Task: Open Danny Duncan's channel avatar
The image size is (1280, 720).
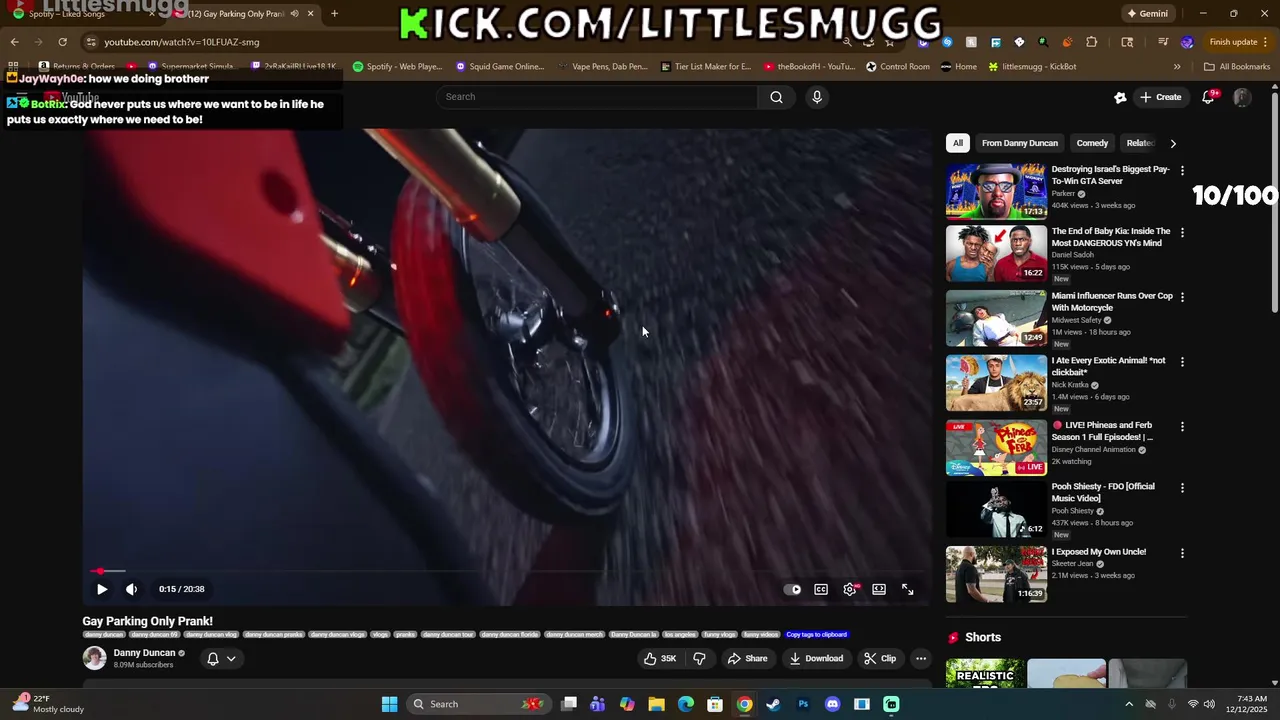Action: click(94, 658)
